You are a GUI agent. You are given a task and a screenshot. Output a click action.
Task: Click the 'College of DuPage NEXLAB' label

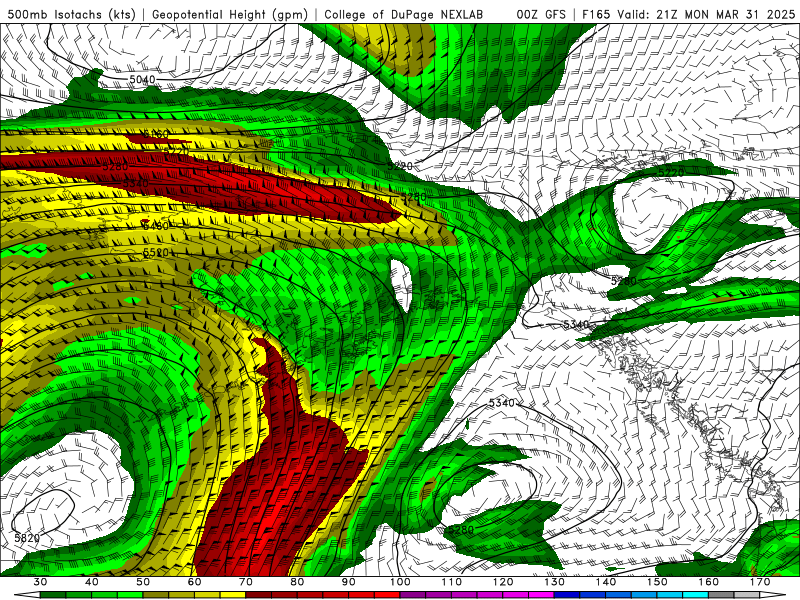404,14
